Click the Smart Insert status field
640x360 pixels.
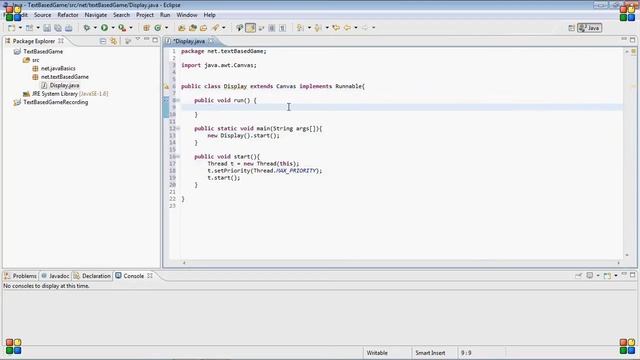430,353
